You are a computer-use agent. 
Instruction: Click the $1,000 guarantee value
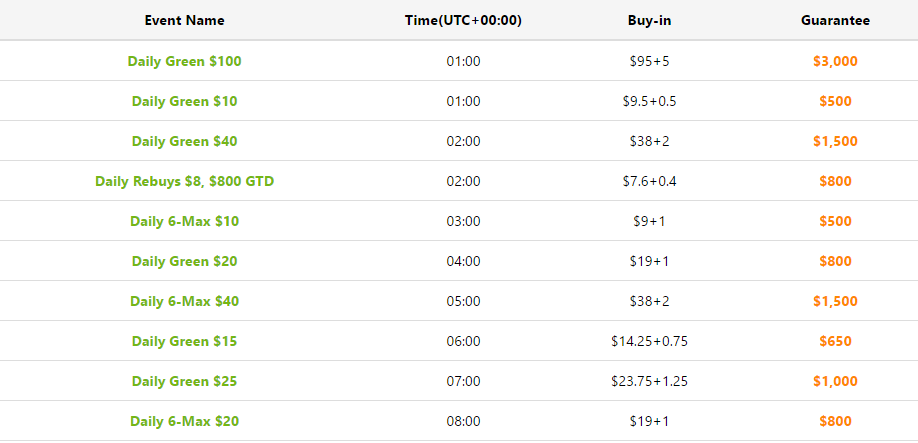pos(835,381)
